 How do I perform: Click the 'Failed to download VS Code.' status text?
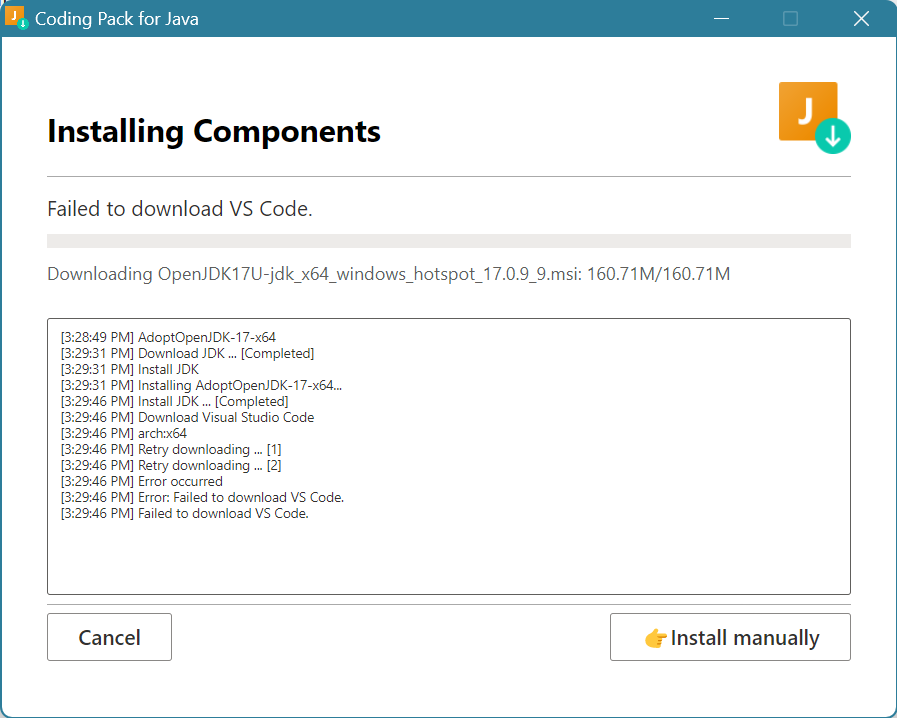(x=180, y=209)
